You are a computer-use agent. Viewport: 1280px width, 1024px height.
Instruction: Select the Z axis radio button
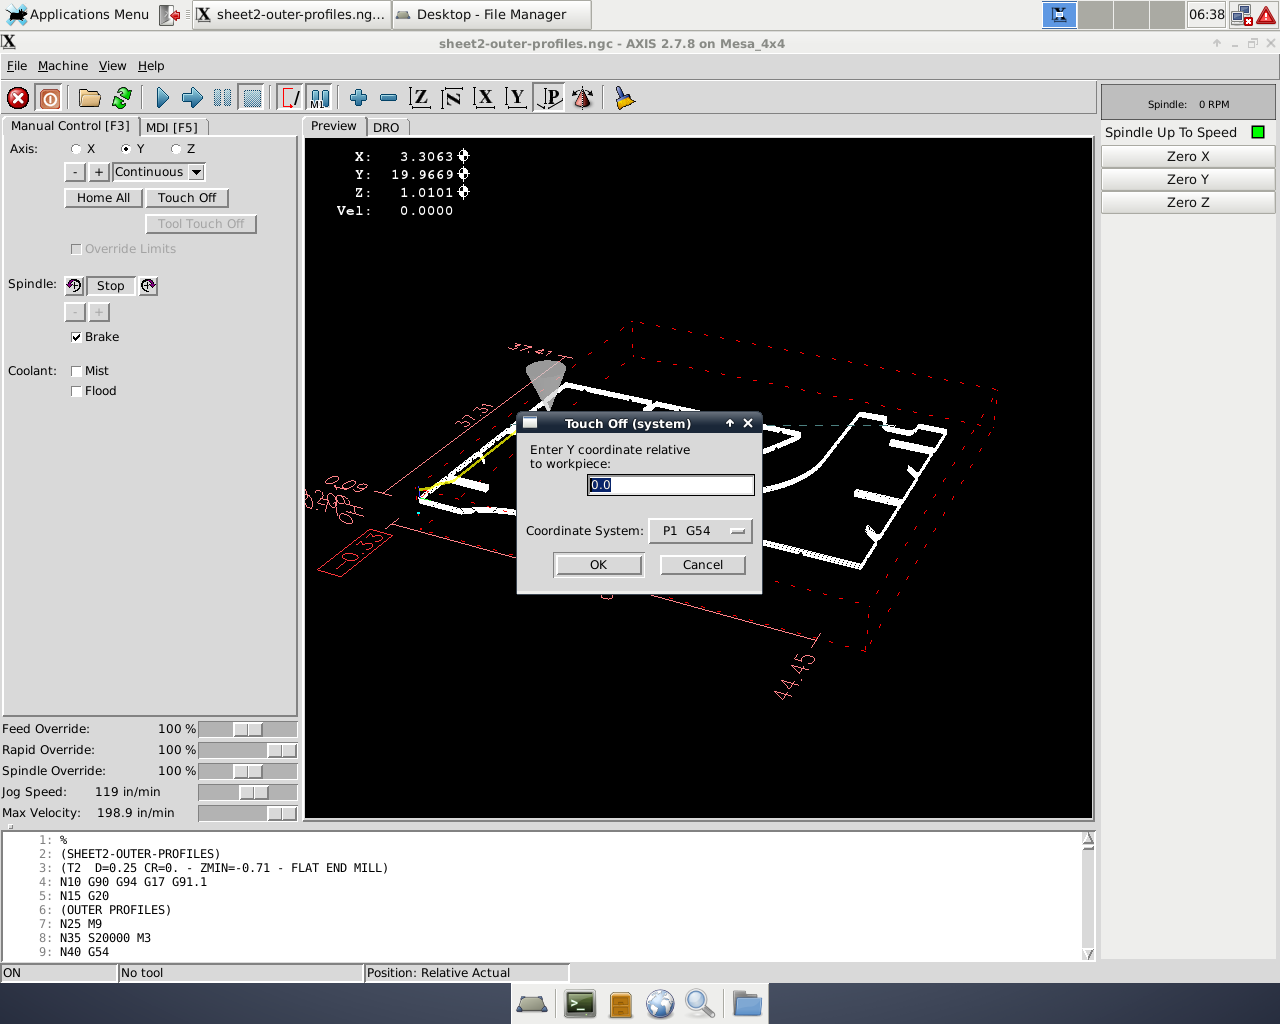pos(176,149)
